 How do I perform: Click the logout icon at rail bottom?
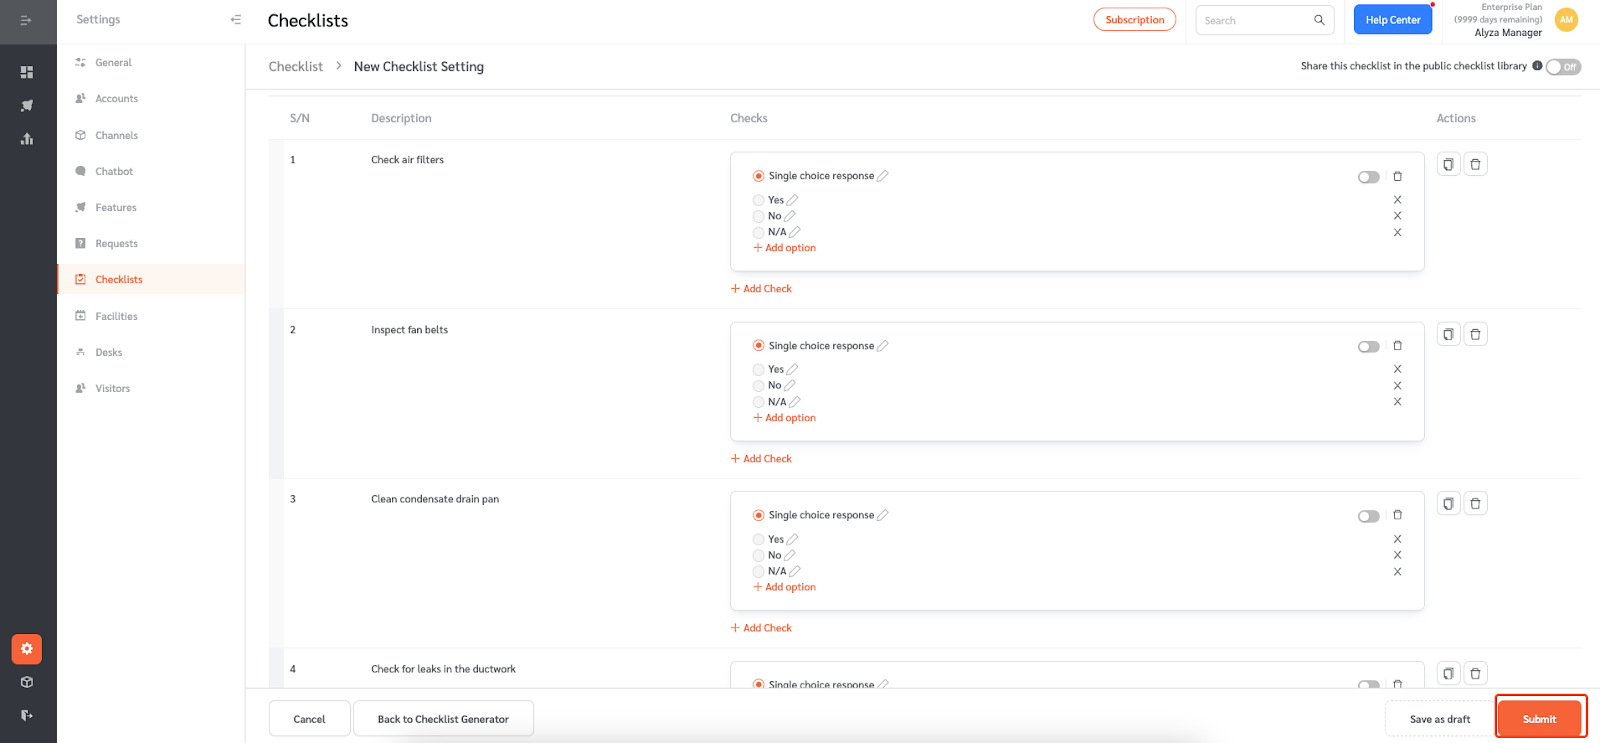pyautogui.click(x=27, y=715)
